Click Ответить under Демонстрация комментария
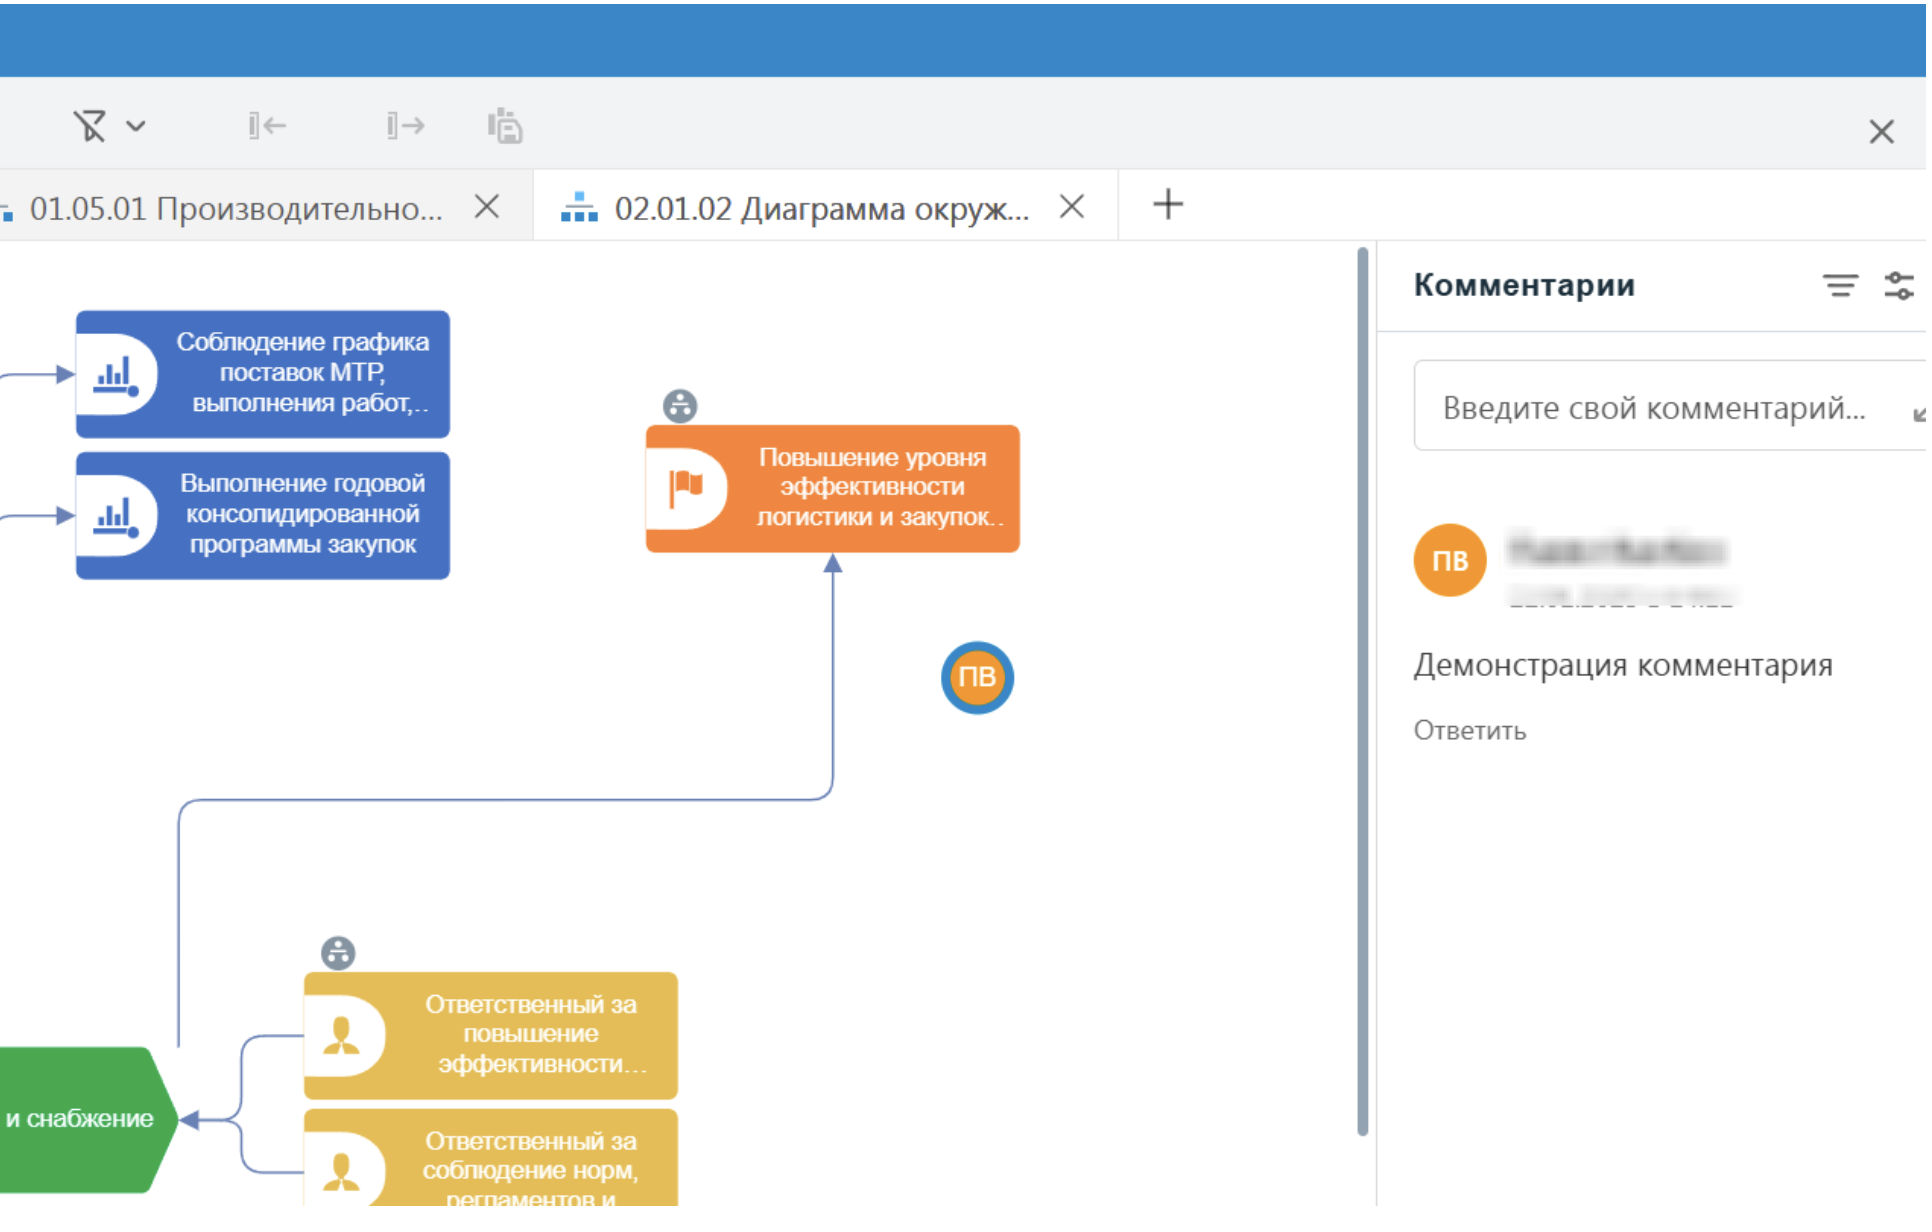The image size is (1932, 1232). click(x=1469, y=729)
